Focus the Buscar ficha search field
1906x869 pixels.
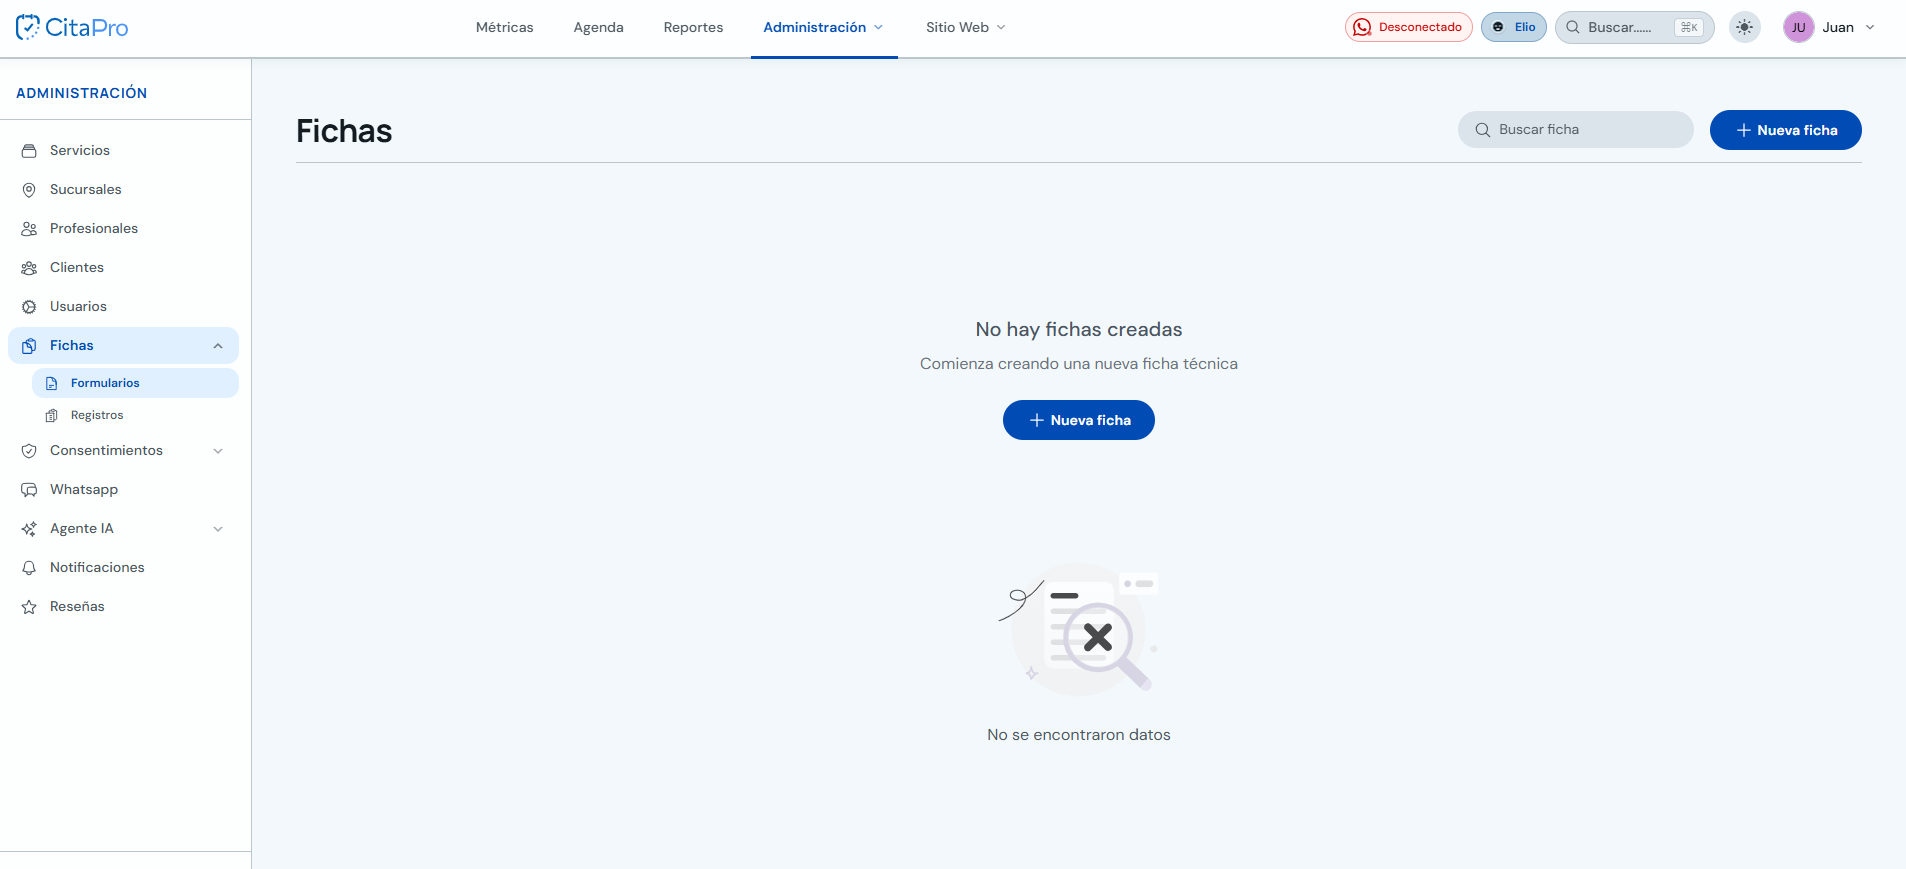(x=1575, y=130)
